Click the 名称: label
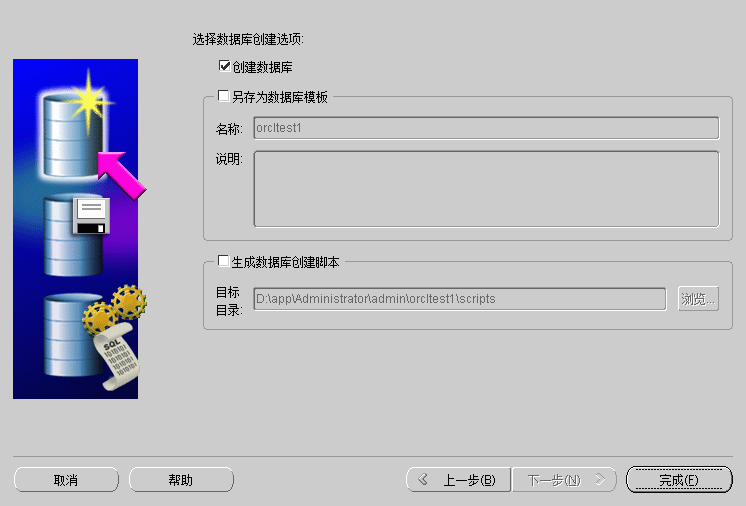746x506 pixels. (229, 128)
